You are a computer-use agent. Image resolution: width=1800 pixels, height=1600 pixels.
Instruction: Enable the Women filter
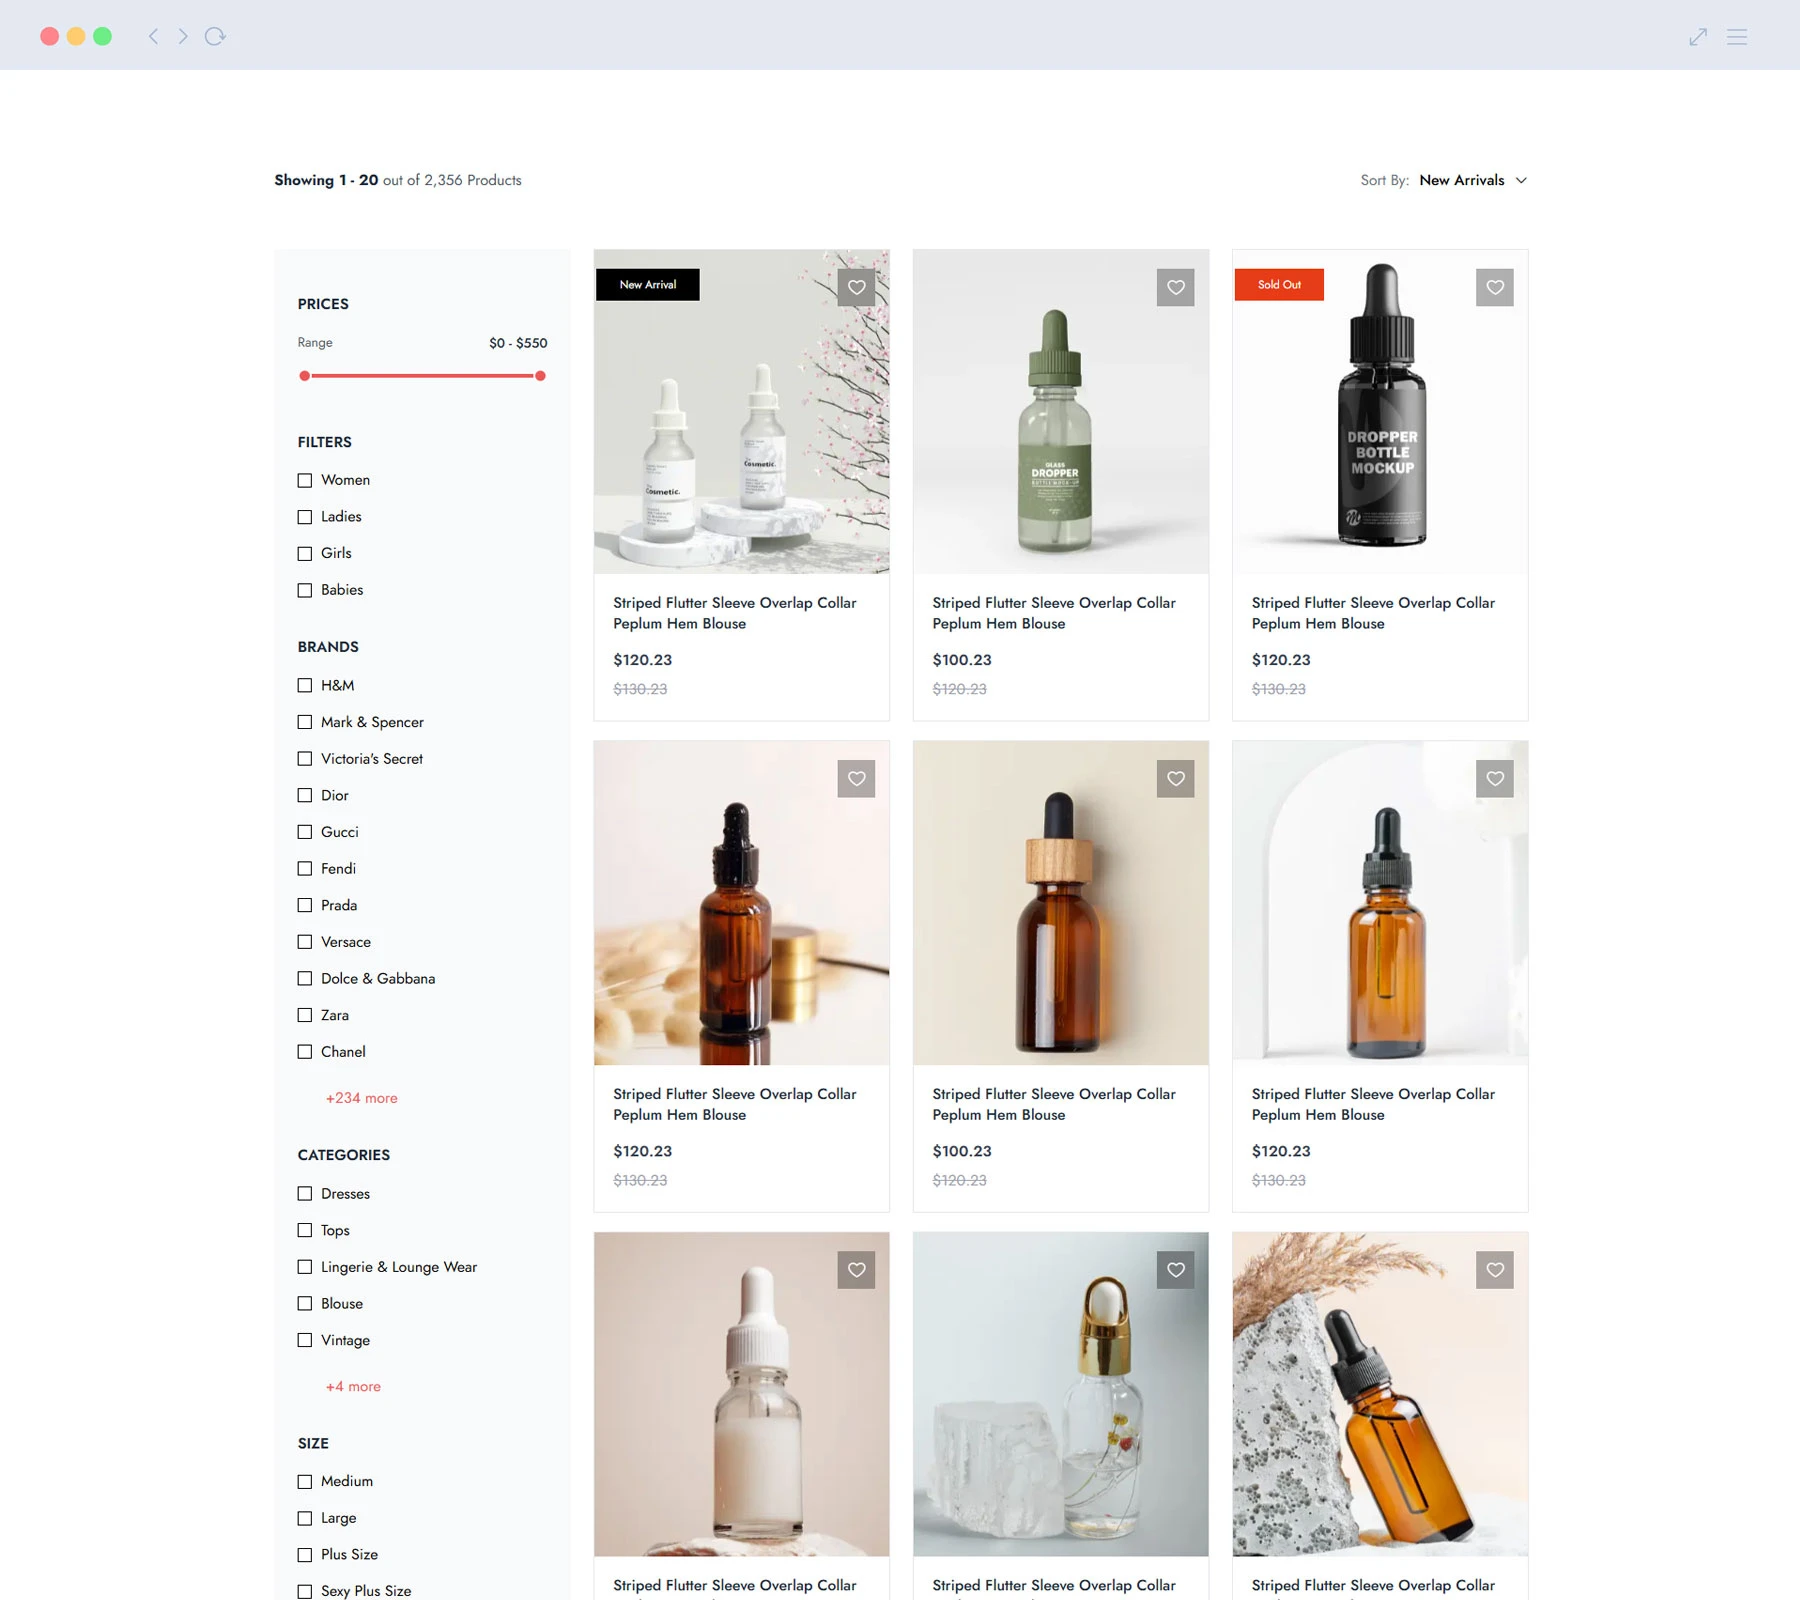point(304,480)
